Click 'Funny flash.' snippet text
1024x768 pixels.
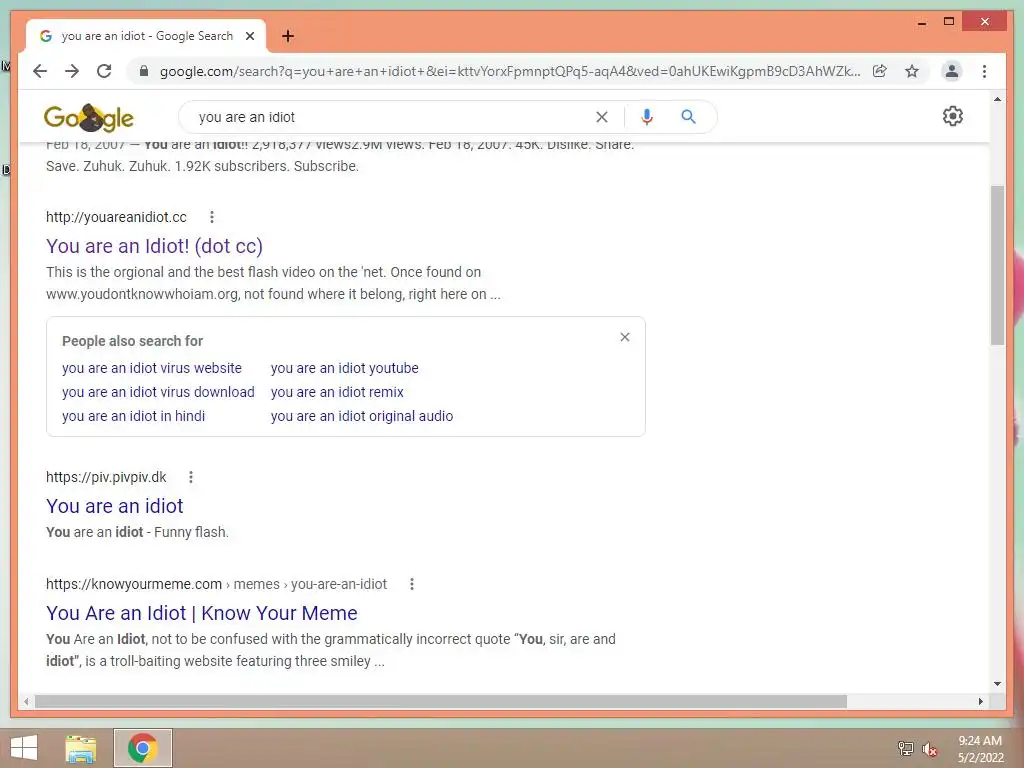coord(191,532)
